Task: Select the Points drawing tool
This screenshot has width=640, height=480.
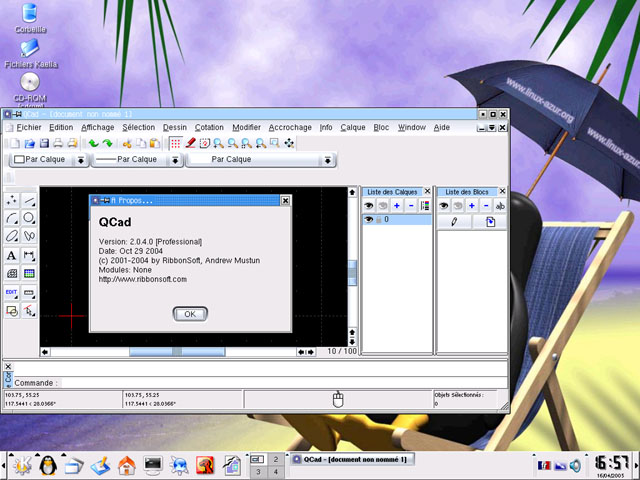Action: (12, 200)
